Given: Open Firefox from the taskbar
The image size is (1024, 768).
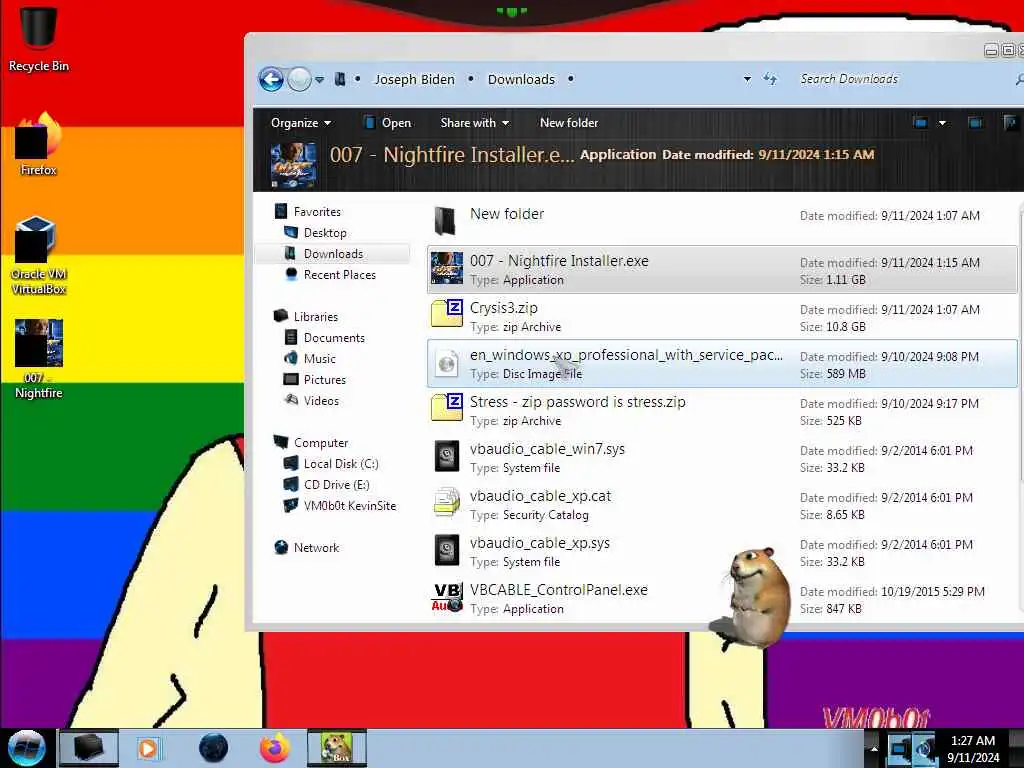Looking at the screenshot, I should (x=275, y=748).
